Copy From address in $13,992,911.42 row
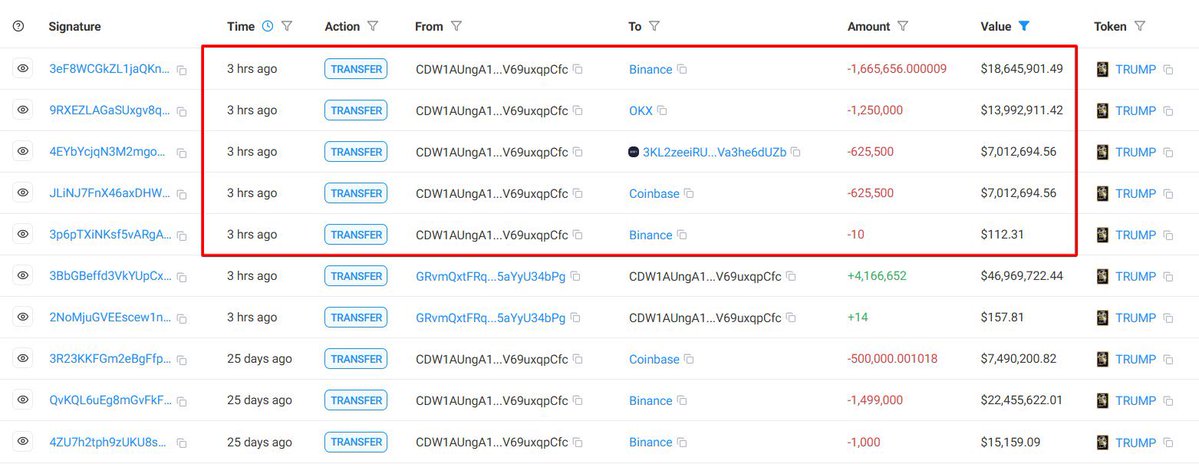This screenshot has height=464, width=1199. click(578, 110)
